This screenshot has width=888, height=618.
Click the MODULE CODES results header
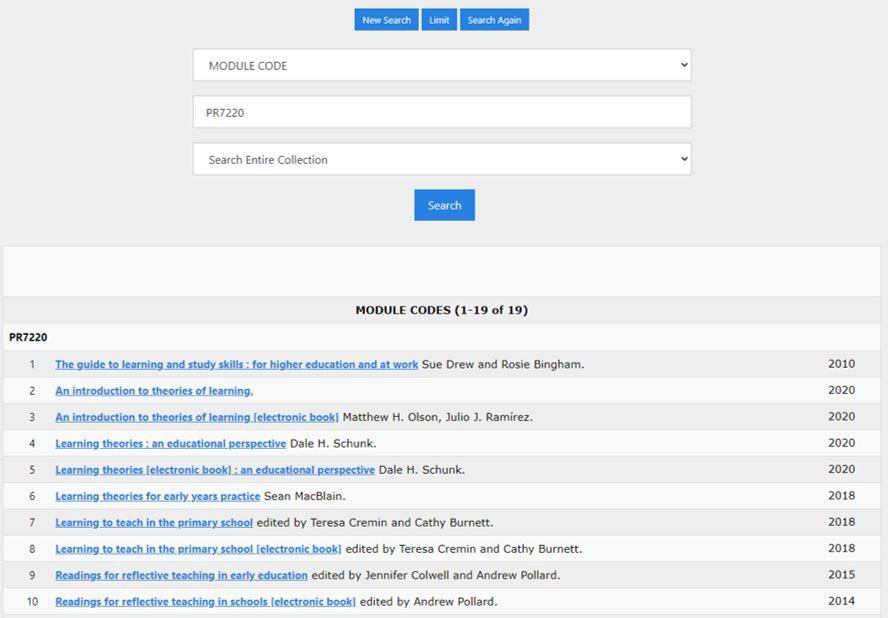point(444,310)
